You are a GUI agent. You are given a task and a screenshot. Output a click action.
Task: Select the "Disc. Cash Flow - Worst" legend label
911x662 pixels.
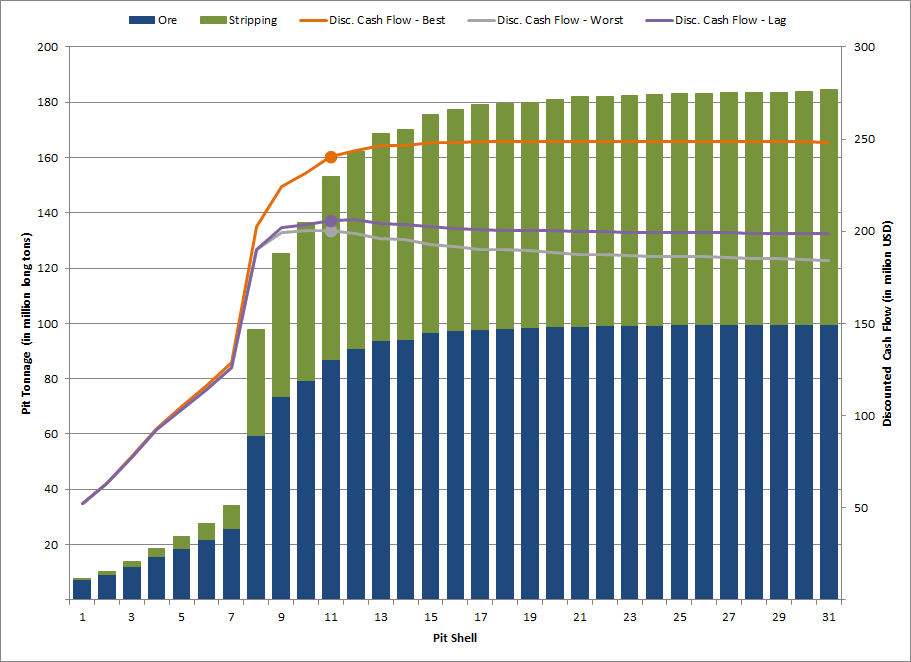coord(560,20)
